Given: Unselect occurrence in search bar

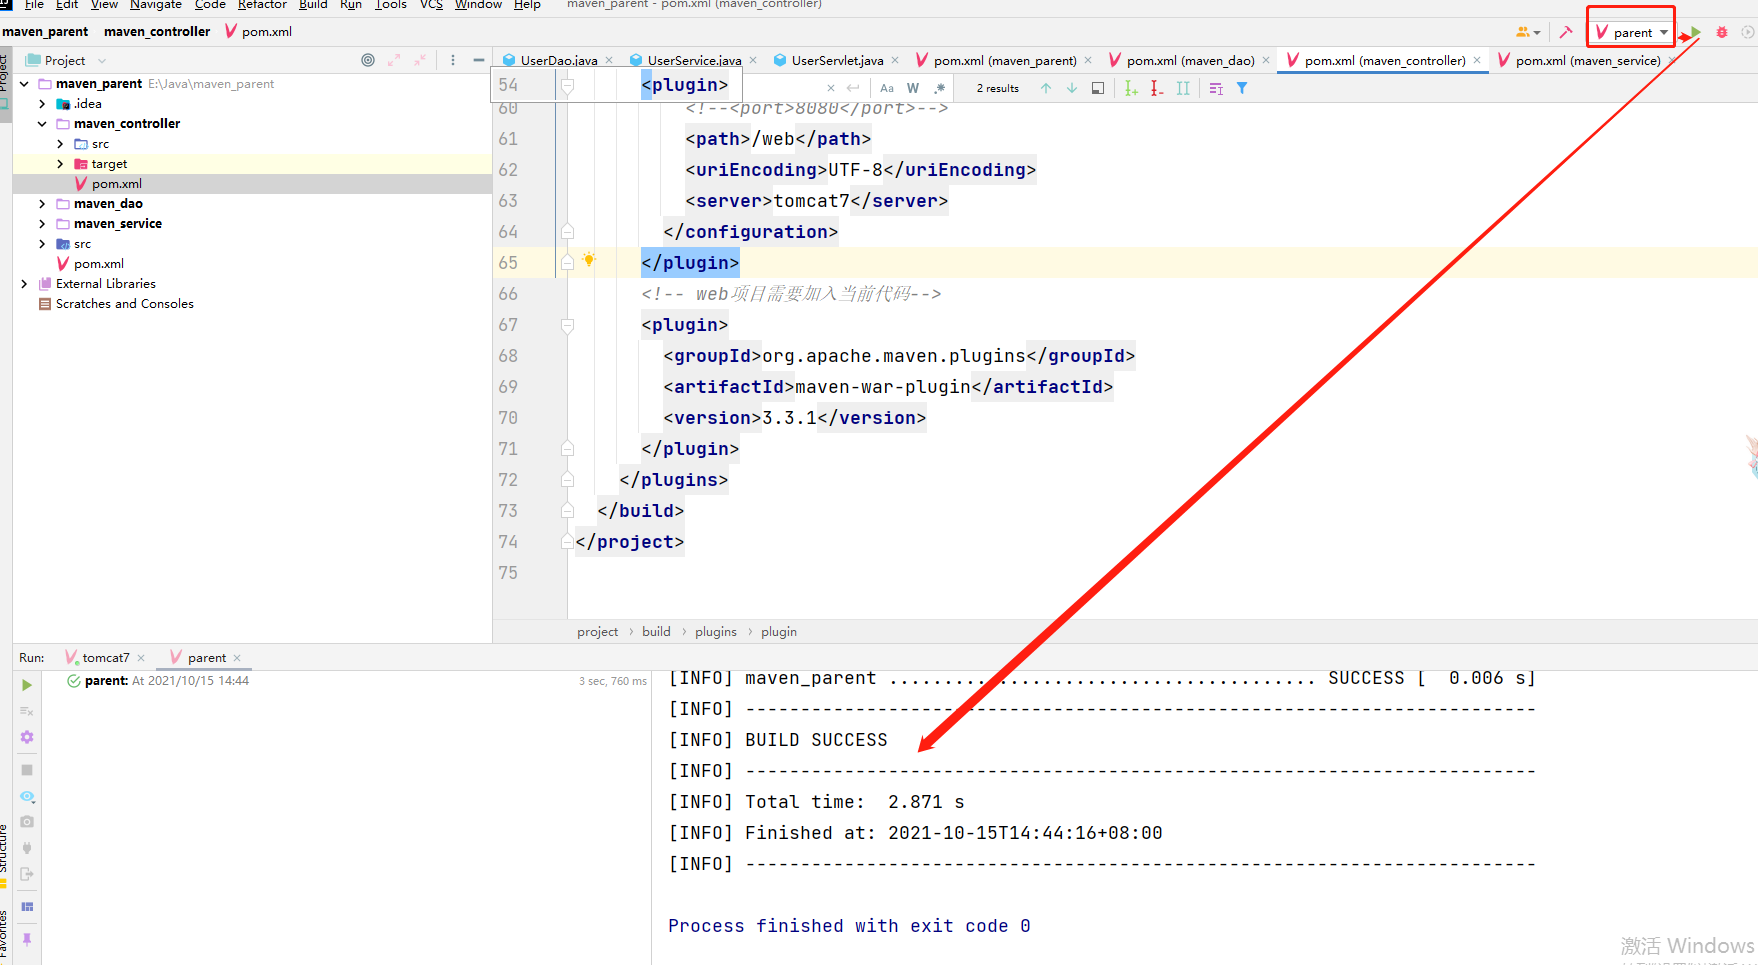Looking at the screenshot, I should 1157,88.
